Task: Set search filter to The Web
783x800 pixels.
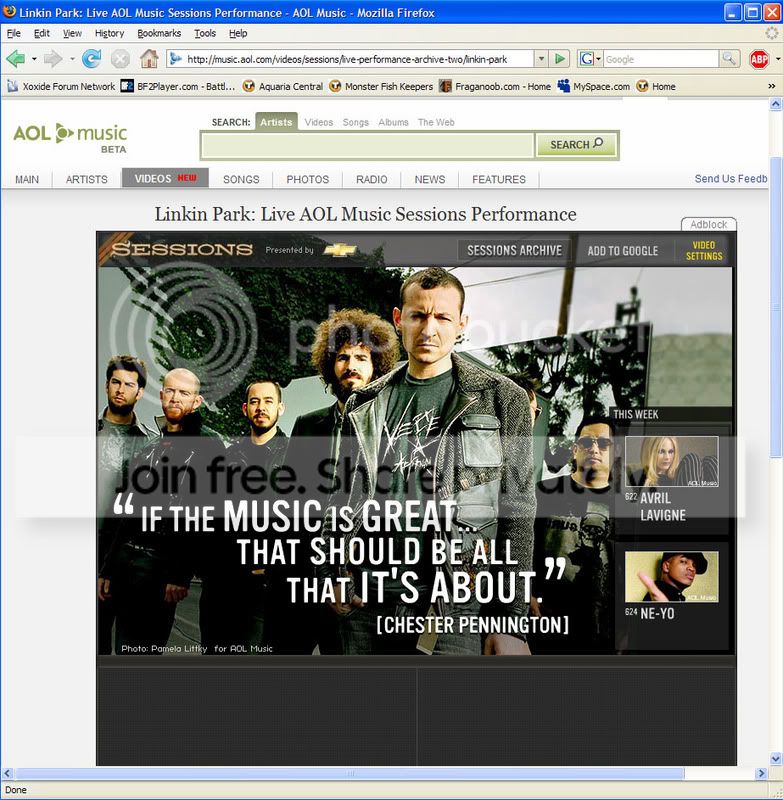Action: 436,122
